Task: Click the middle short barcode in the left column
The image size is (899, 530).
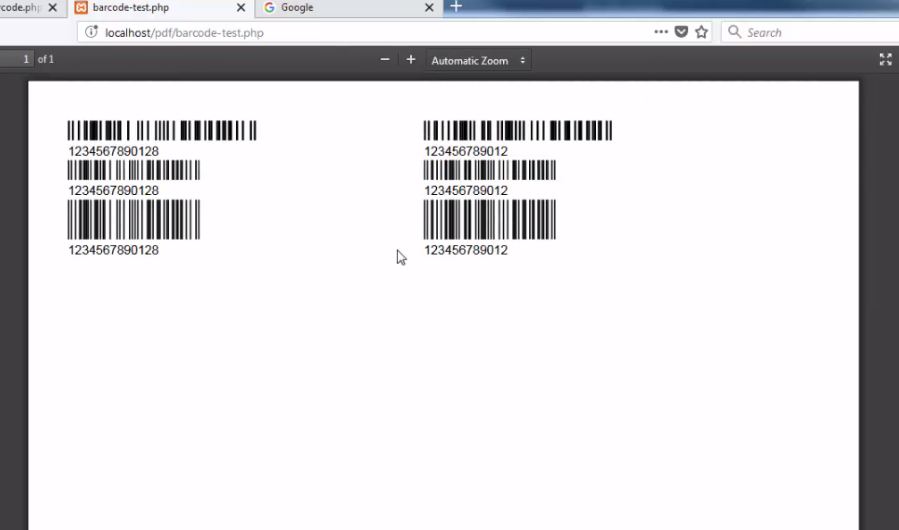Action: tap(134, 170)
